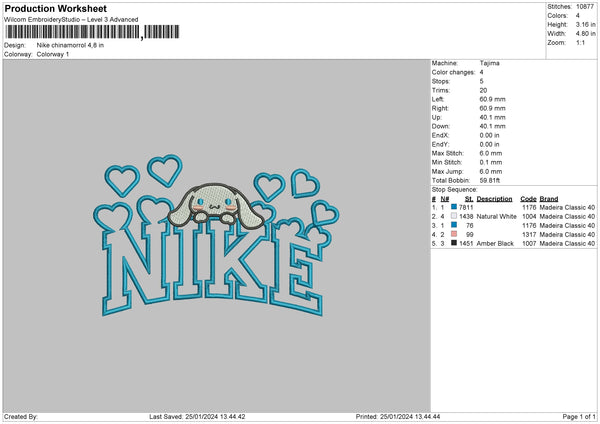Screen dimensions: 600x424
Task: Click the 'Code' column header
Action: [528, 199]
